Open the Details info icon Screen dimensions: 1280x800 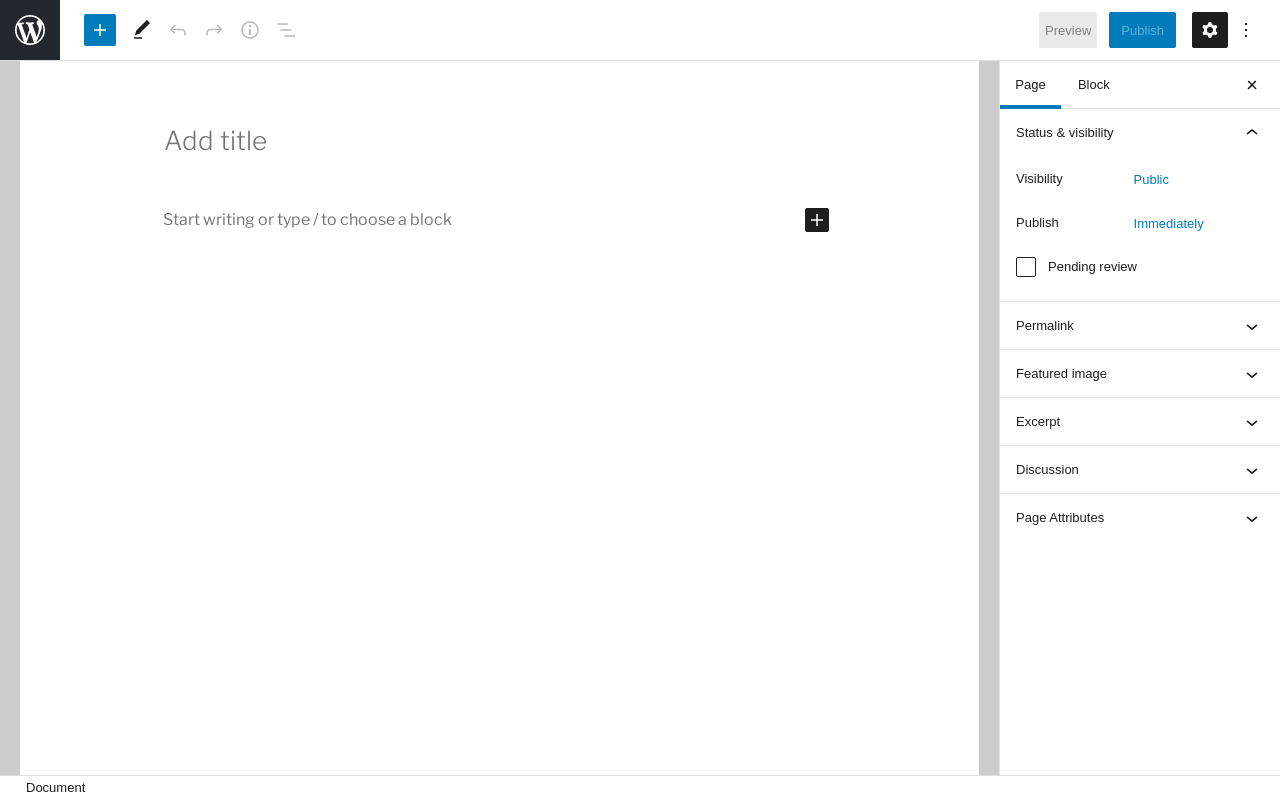[x=250, y=30]
